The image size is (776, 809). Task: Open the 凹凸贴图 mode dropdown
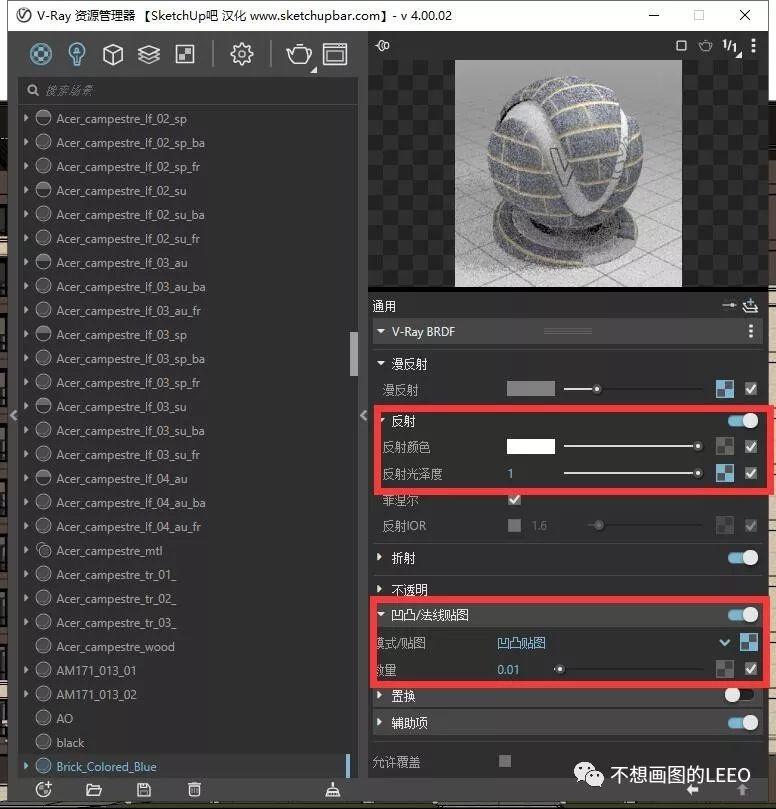[724, 642]
